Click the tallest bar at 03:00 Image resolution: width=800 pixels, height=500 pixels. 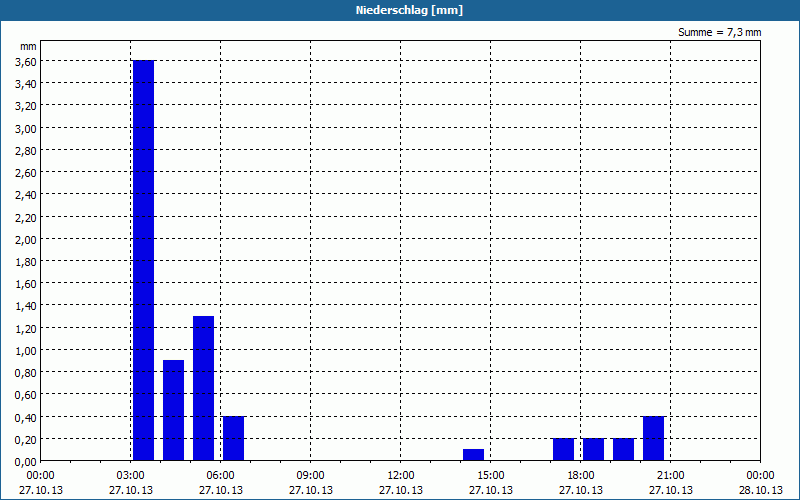coord(143,260)
